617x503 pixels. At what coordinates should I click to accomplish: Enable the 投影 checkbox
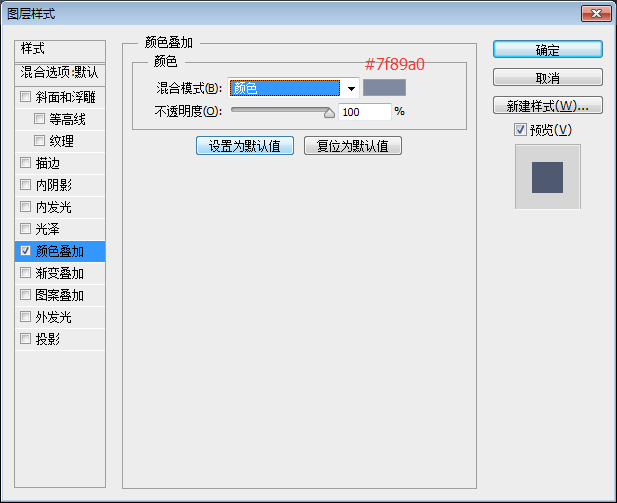(x=26, y=338)
